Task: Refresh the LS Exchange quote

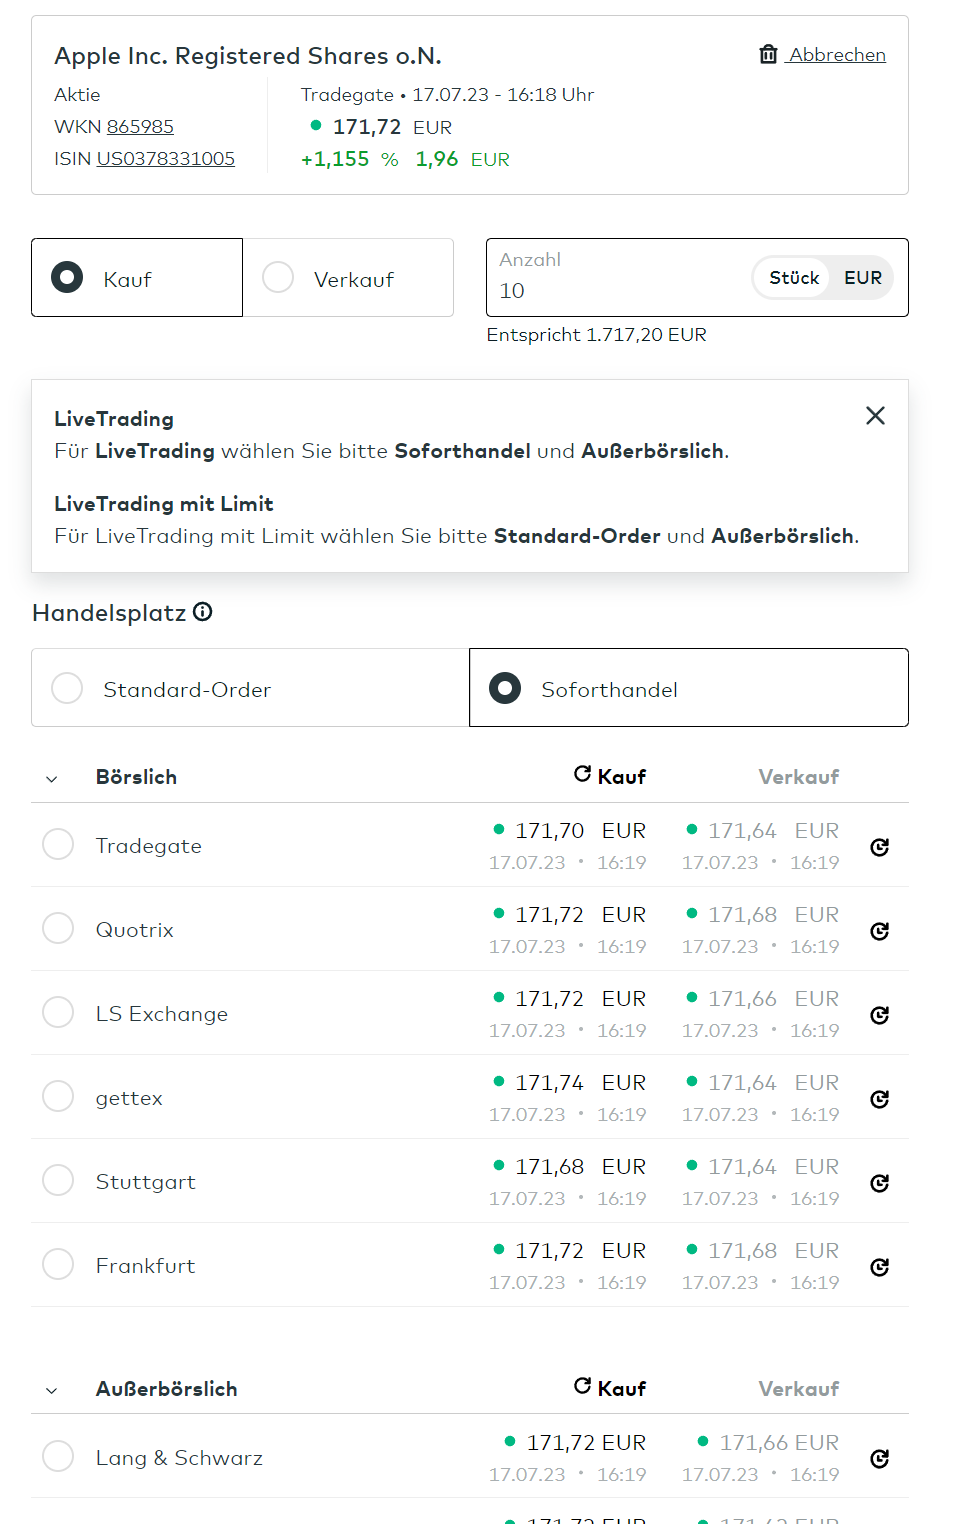Action: click(880, 1015)
